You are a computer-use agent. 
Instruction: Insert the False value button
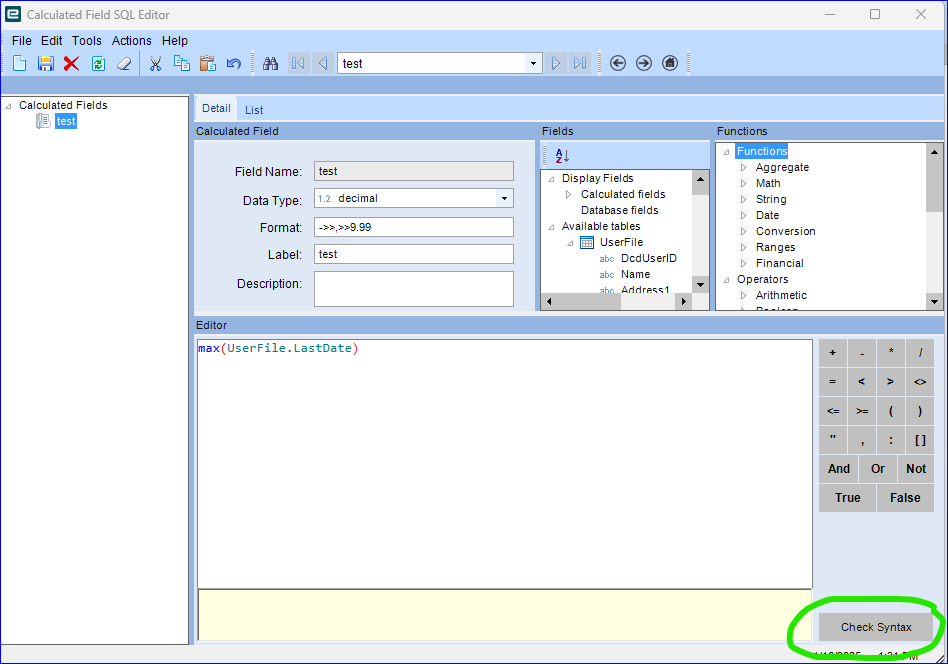(x=905, y=498)
